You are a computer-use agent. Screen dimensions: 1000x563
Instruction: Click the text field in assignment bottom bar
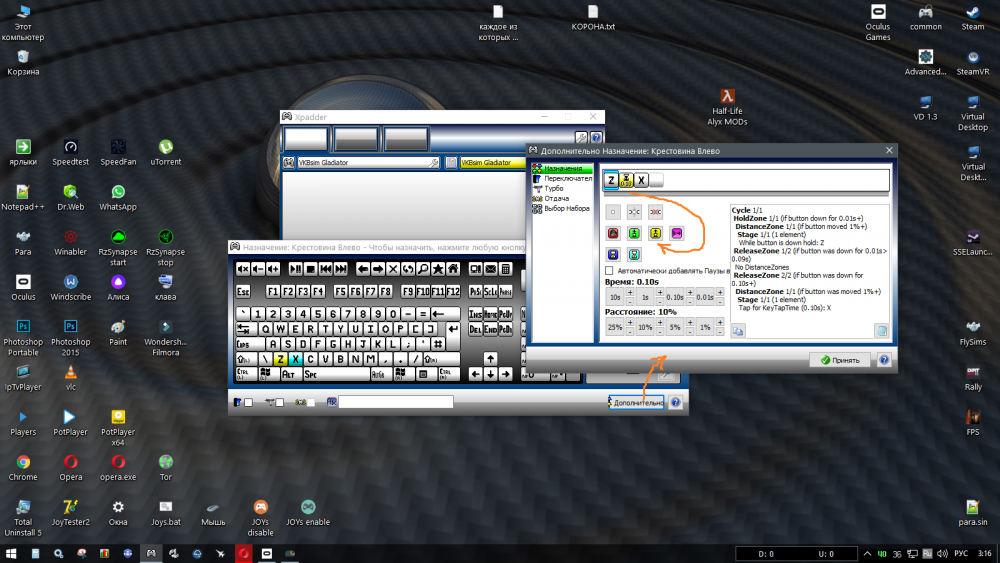point(396,402)
